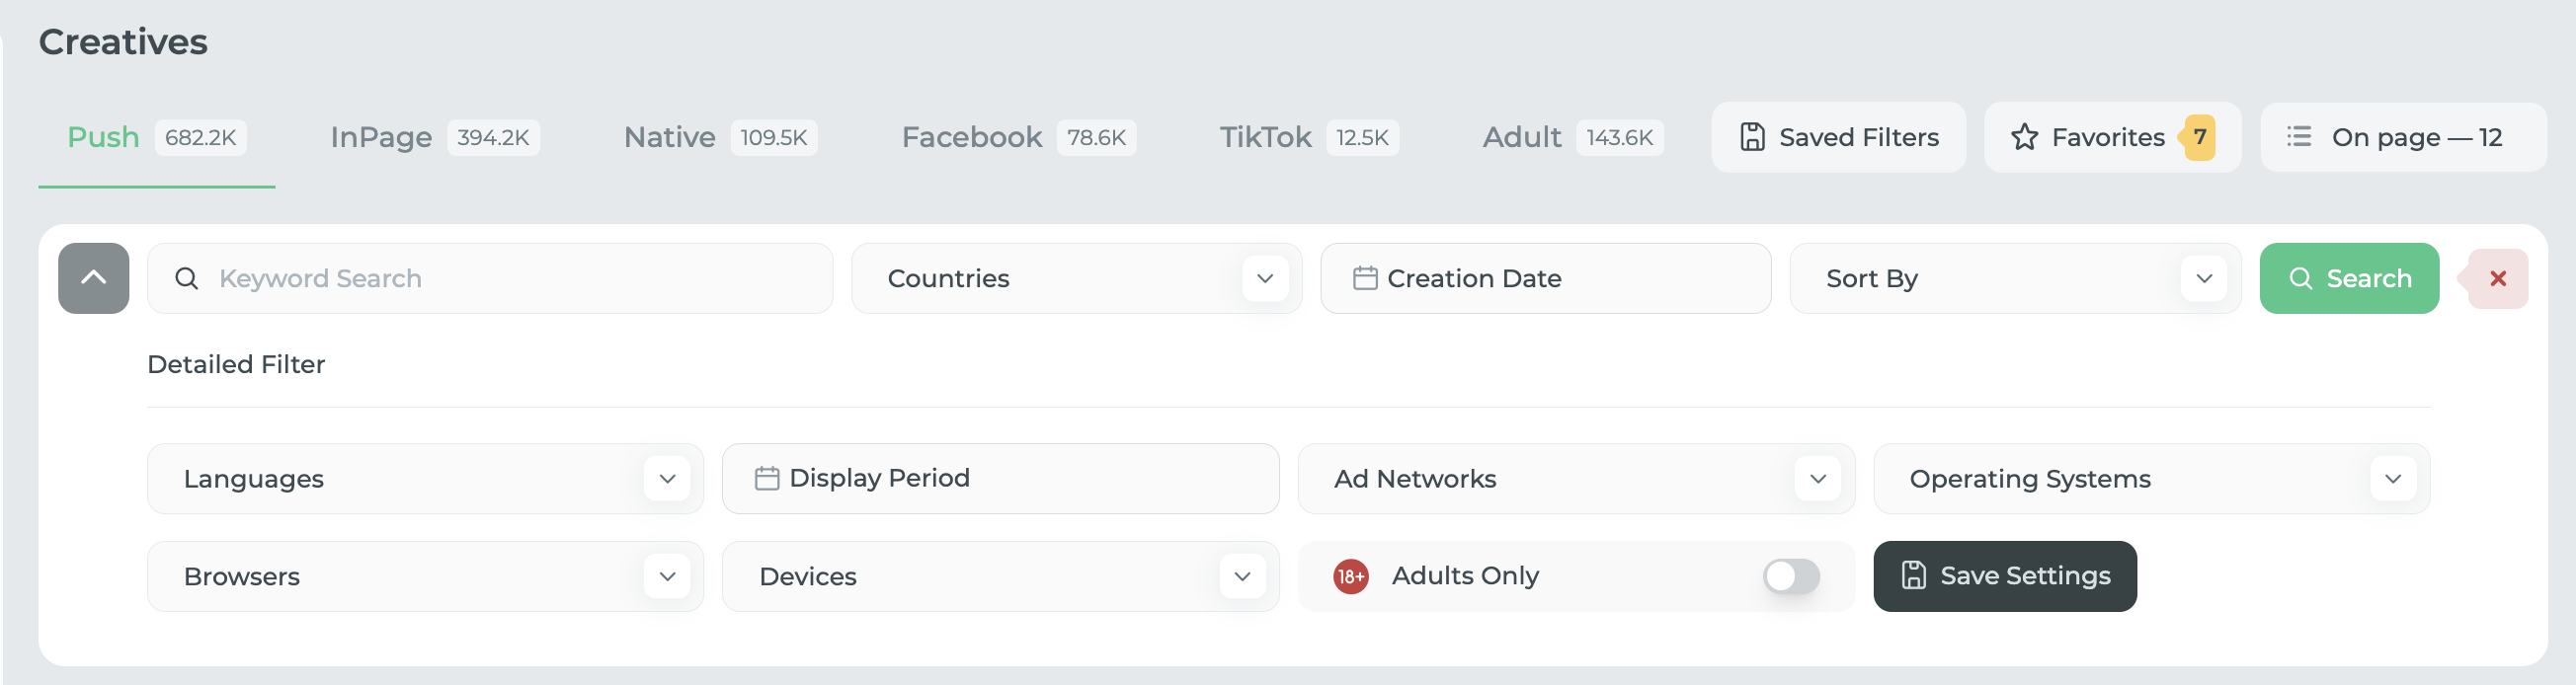Image resolution: width=2576 pixels, height=685 pixels.
Task: Open the Ad Networks dropdown
Action: pos(1576,479)
